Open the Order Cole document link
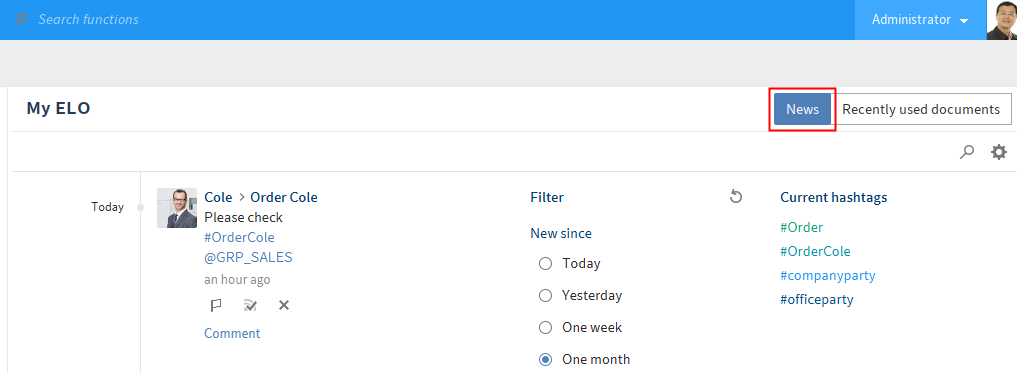The width and height of the screenshot is (1017, 373). (284, 197)
